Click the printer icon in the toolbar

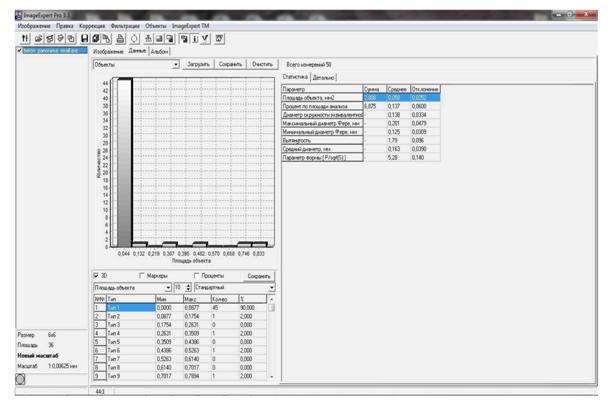(120, 36)
